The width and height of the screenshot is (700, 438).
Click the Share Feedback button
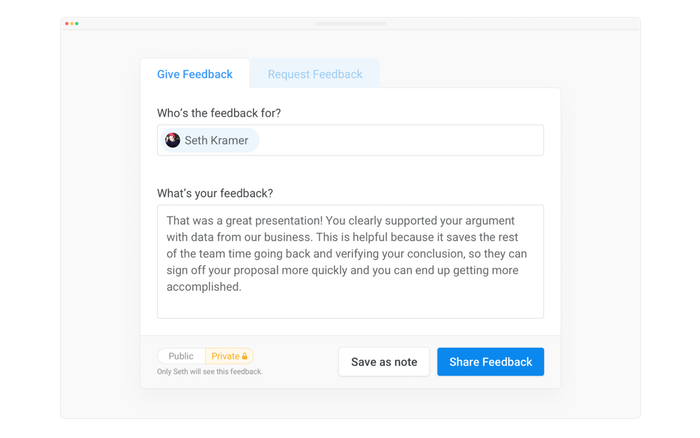click(x=491, y=362)
